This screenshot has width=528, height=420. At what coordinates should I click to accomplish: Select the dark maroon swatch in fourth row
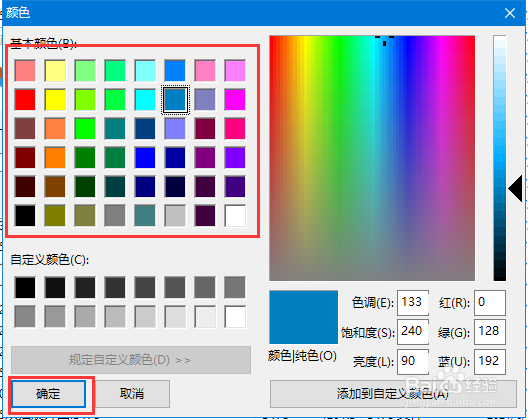pyautogui.click(x=25, y=158)
